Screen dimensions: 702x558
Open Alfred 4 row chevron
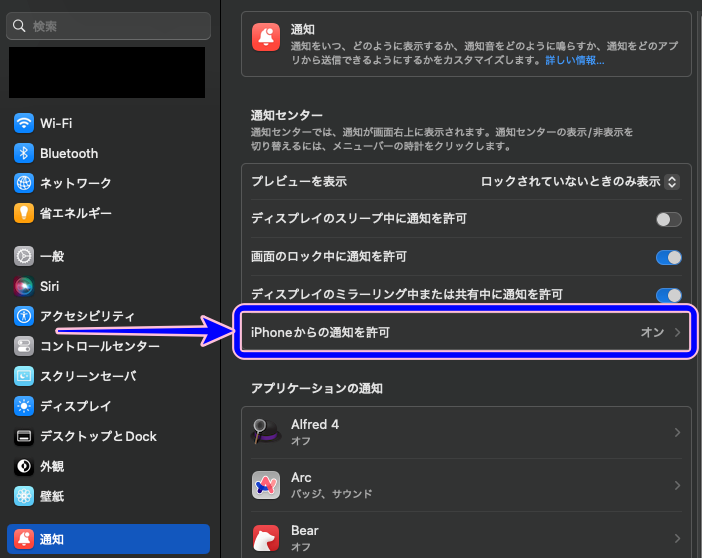677,432
